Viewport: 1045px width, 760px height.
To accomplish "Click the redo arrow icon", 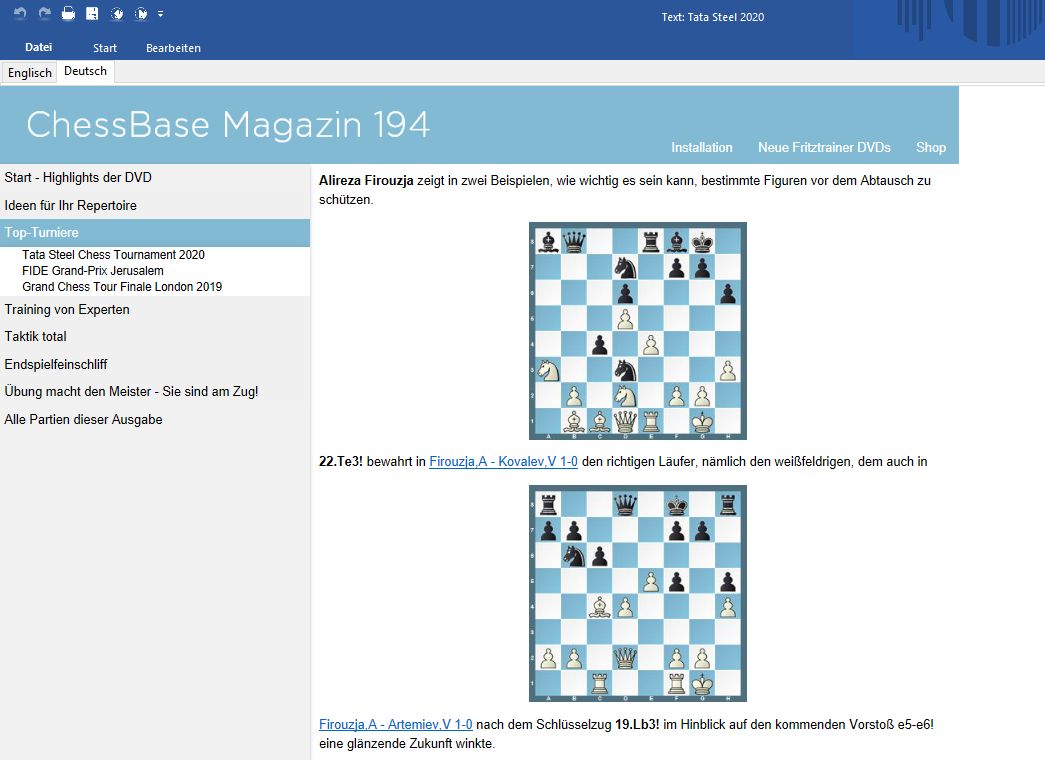I will pyautogui.click(x=44, y=14).
